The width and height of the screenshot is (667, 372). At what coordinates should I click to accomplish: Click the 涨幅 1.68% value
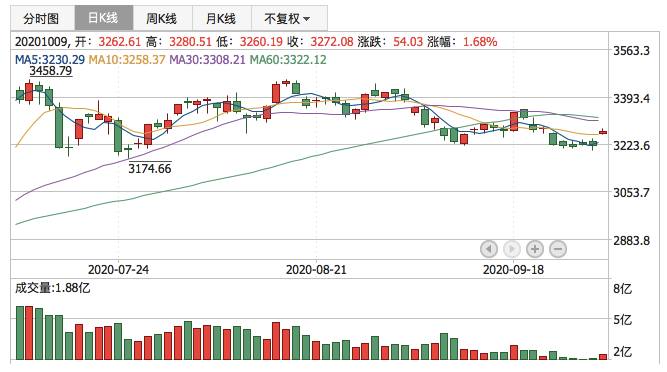tap(480, 42)
